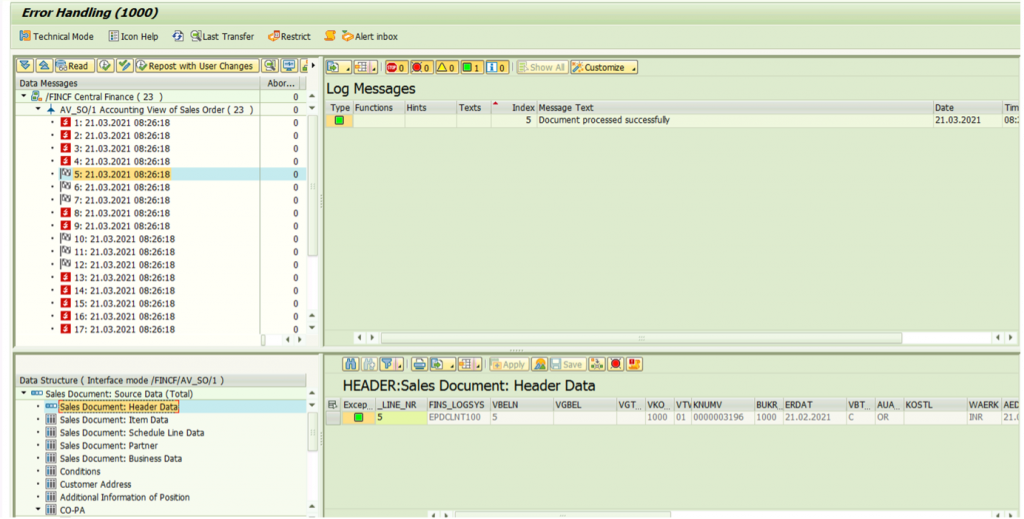Screen dimensions: 1024x519
Task: Show more Data Messages toolbar buttons arrow
Action: 313,66
